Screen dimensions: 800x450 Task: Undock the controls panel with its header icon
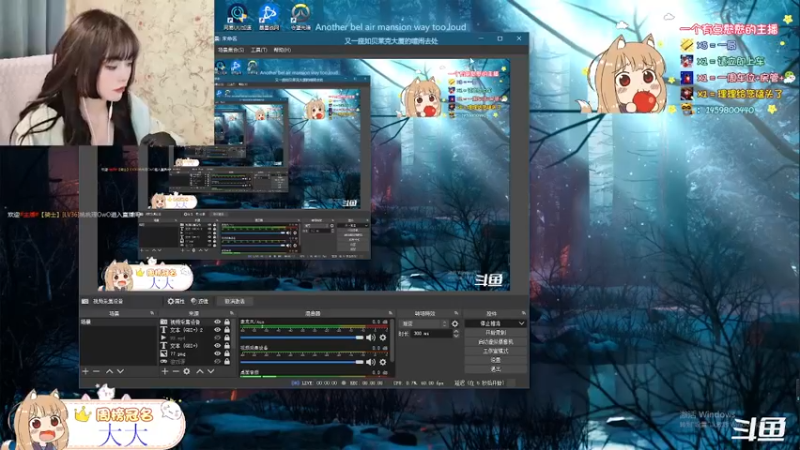(x=523, y=313)
